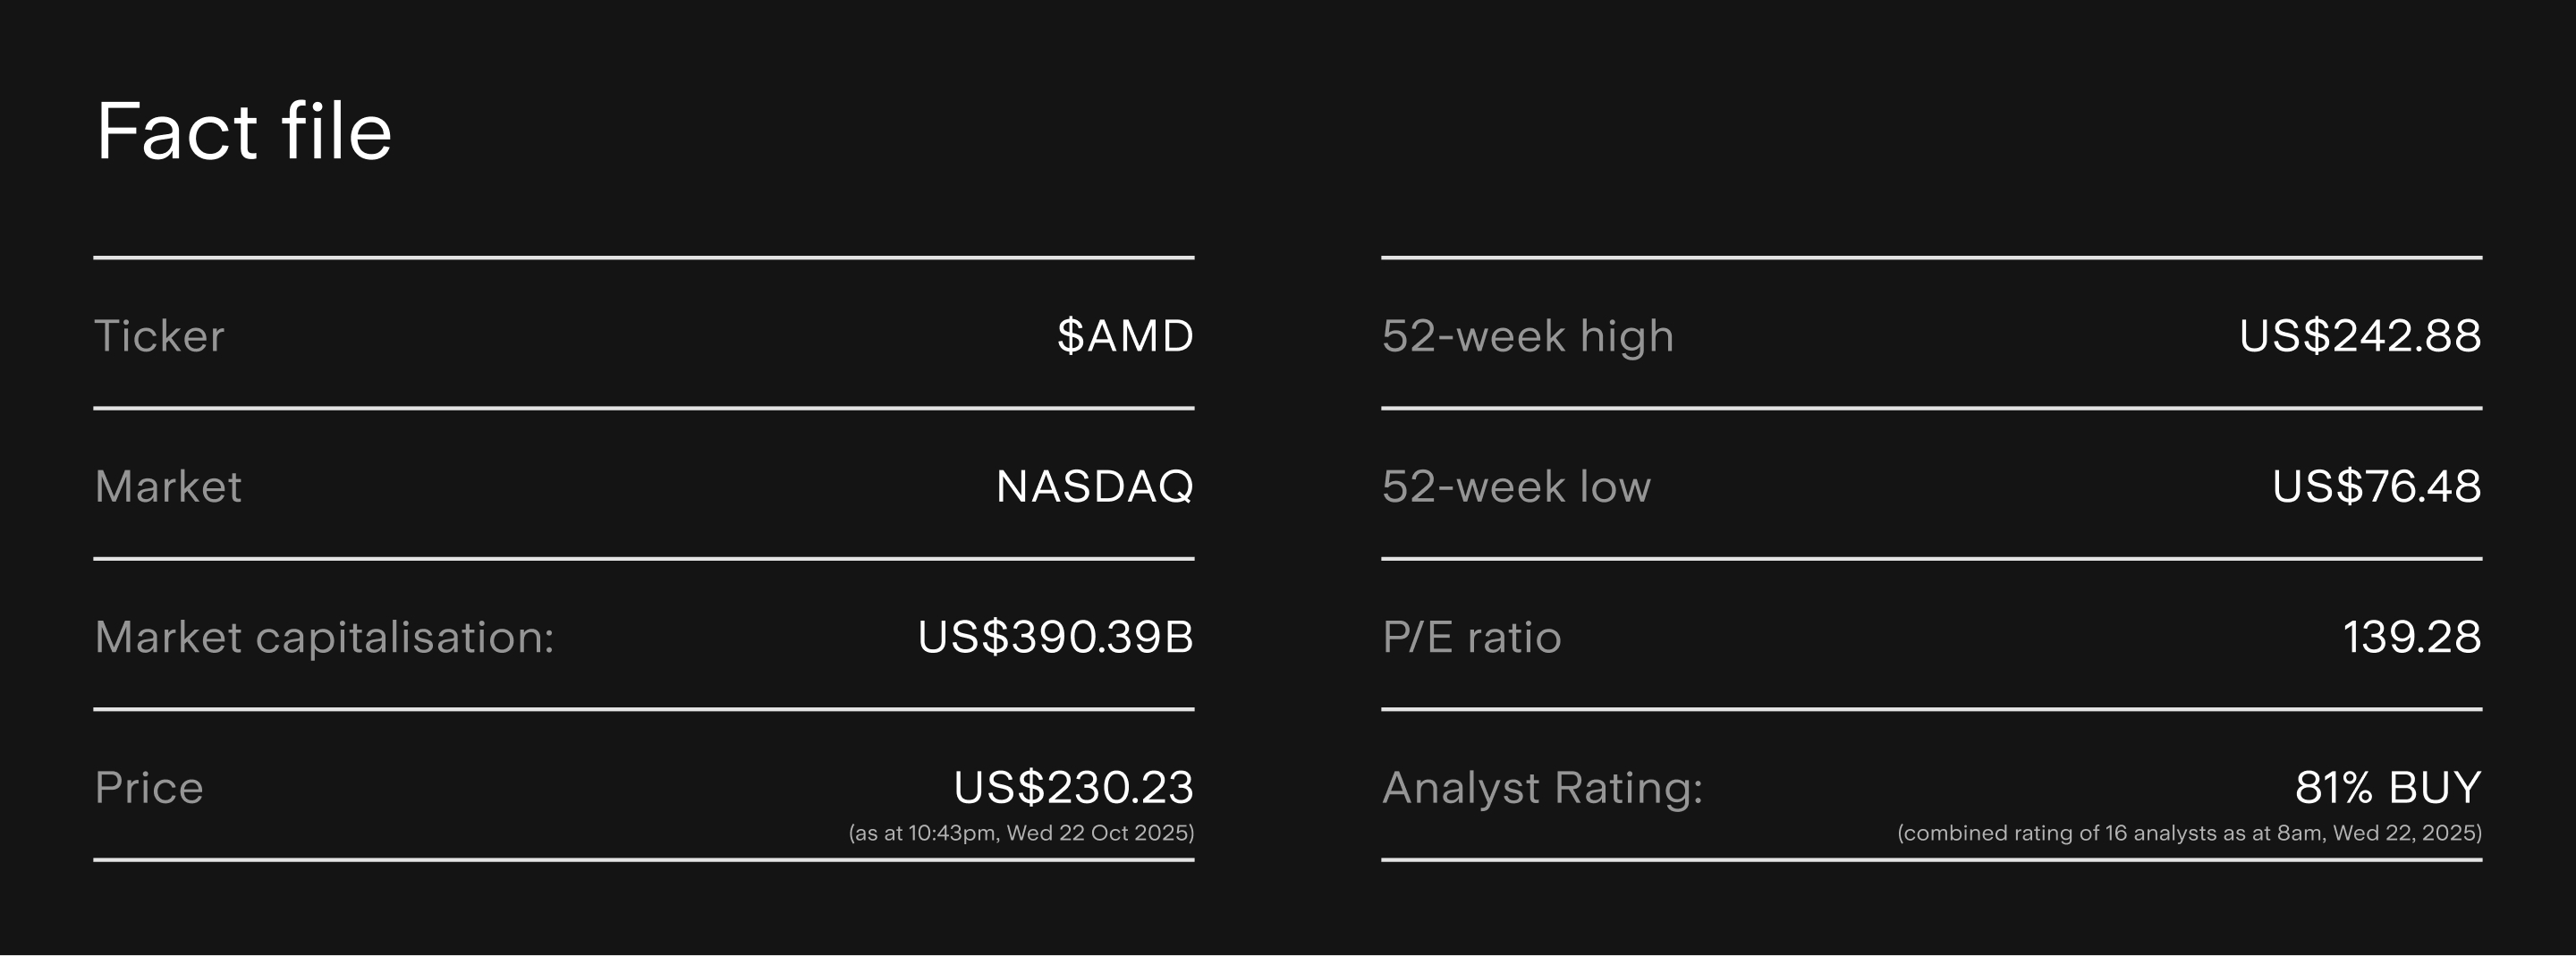This screenshot has width=2576, height=956.
Task: Select the US$242.88 value
Action: 2359,336
